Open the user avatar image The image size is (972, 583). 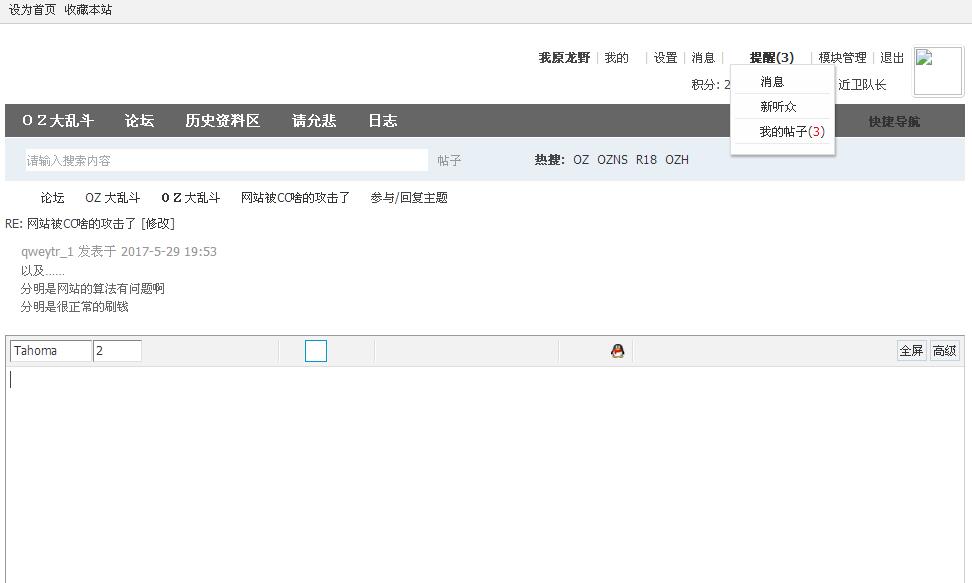(x=938, y=71)
